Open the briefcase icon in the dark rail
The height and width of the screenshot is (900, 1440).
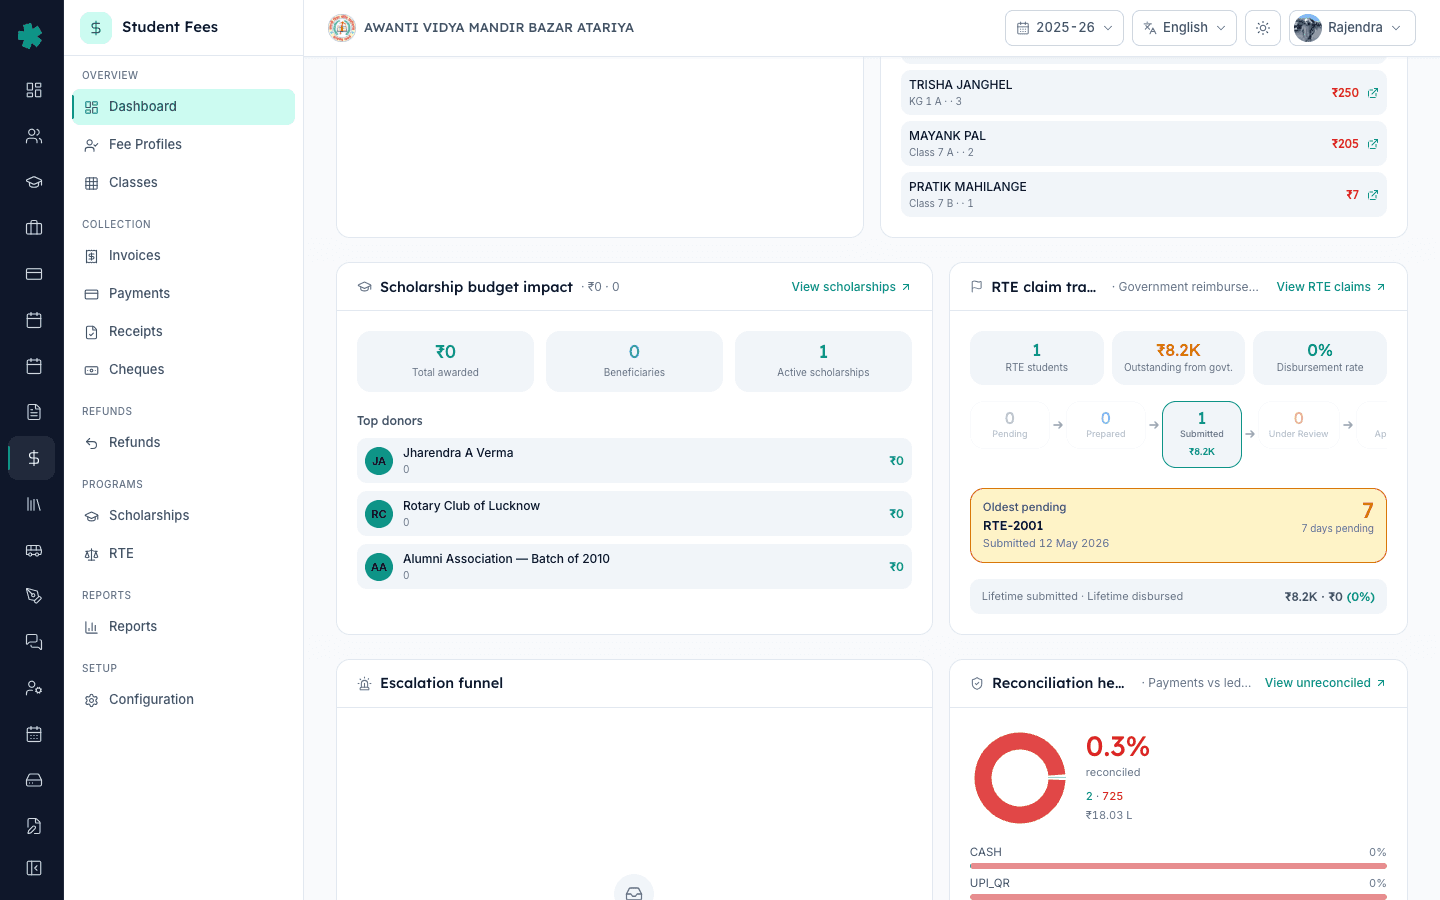(34, 228)
